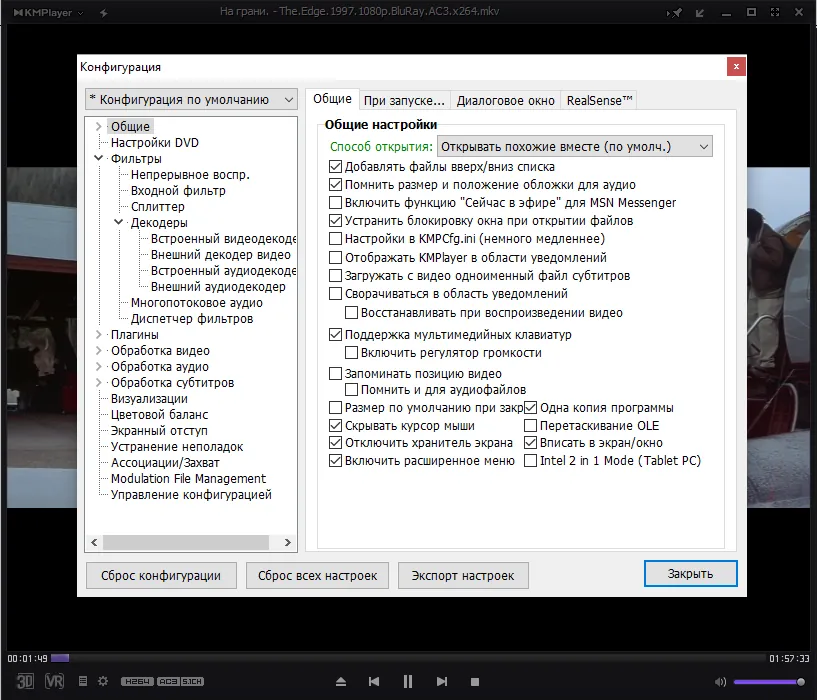
Task: Skip to next track
Action: pos(442,681)
